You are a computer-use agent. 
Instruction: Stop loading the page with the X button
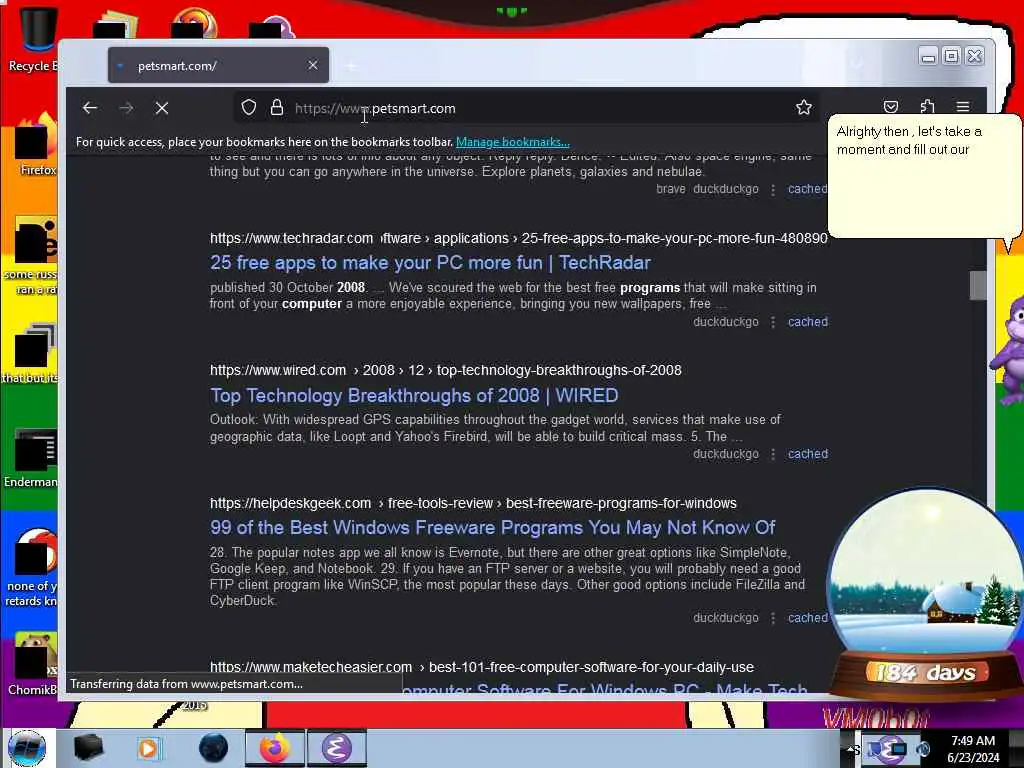162,108
